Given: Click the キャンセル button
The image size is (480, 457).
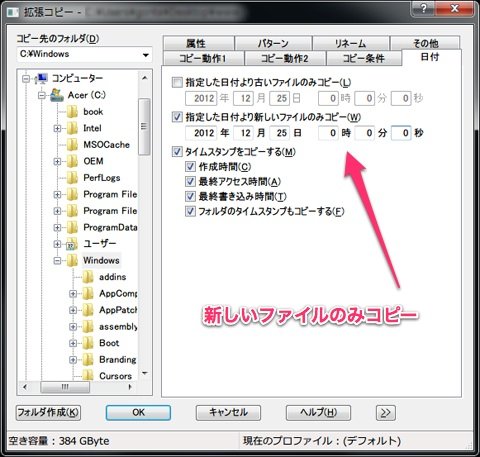Looking at the screenshot, I should pyautogui.click(x=228, y=413).
